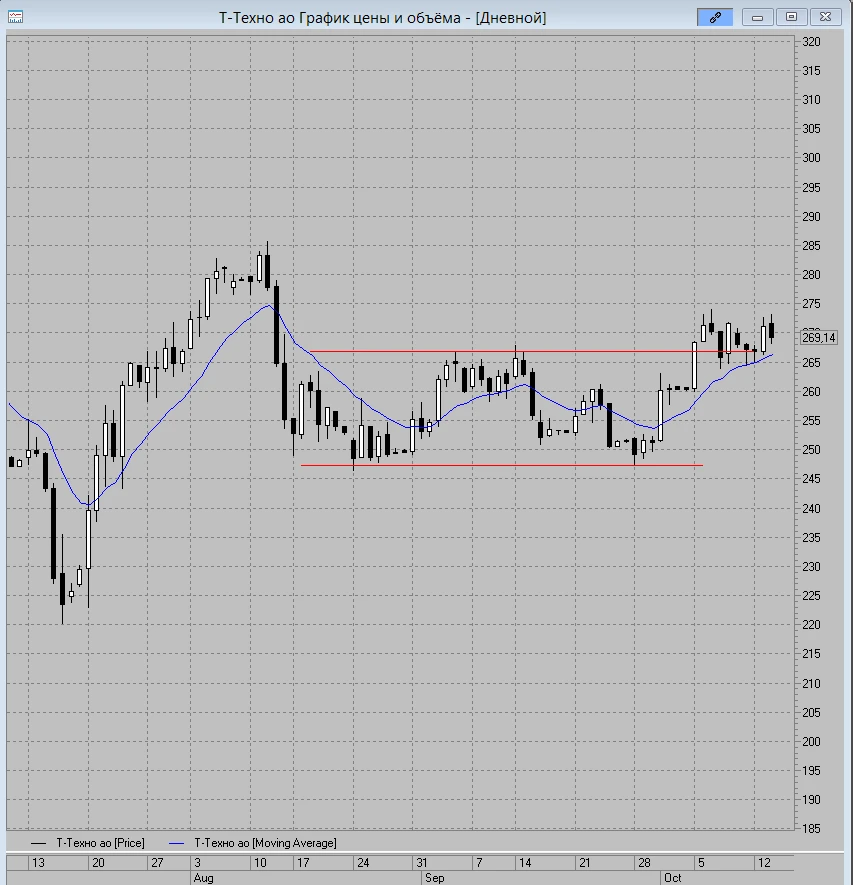Viewport: 853px width, 885px height.
Task: Minimize the chart window
Action: (758, 17)
